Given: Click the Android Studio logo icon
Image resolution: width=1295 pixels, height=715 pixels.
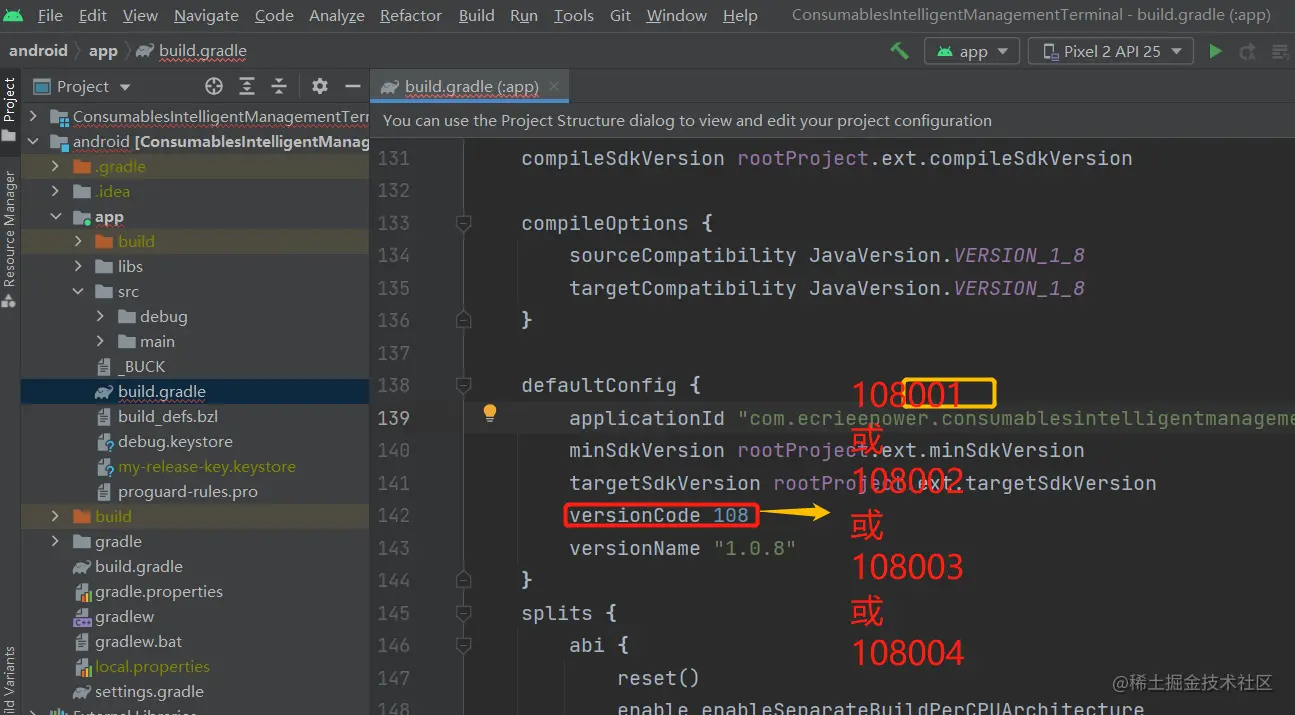Looking at the screenshot, I should coord(13,15).
